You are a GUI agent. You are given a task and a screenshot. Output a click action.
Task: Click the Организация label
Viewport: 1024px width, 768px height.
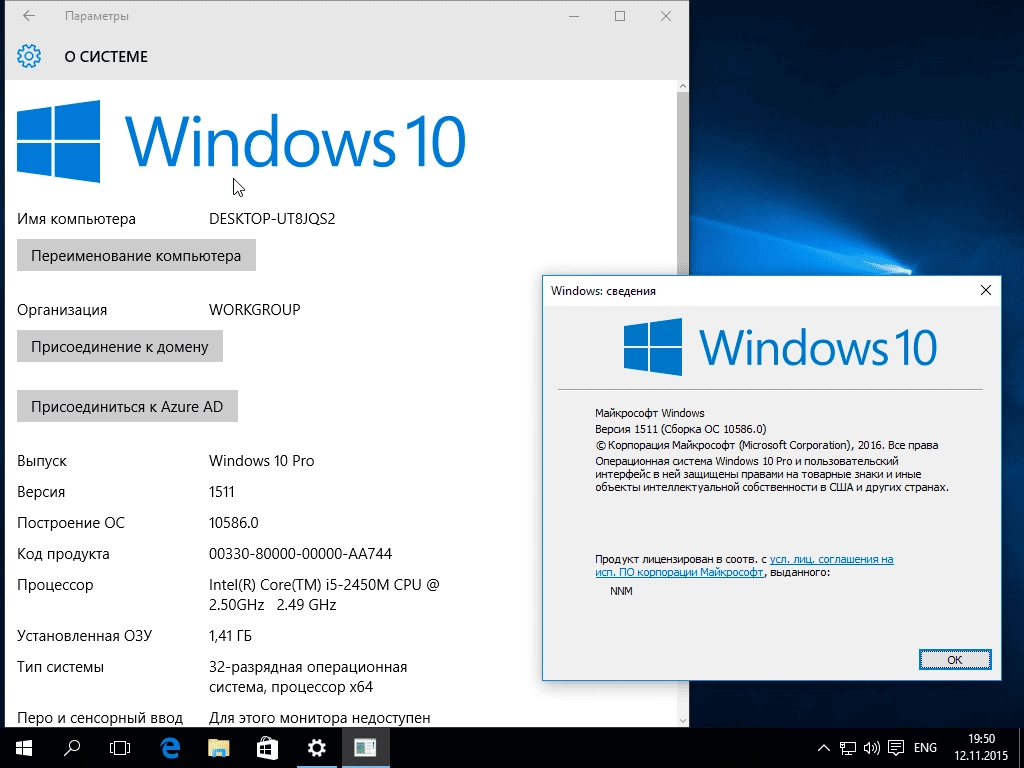pyautogui.click(x=62, y=310)
